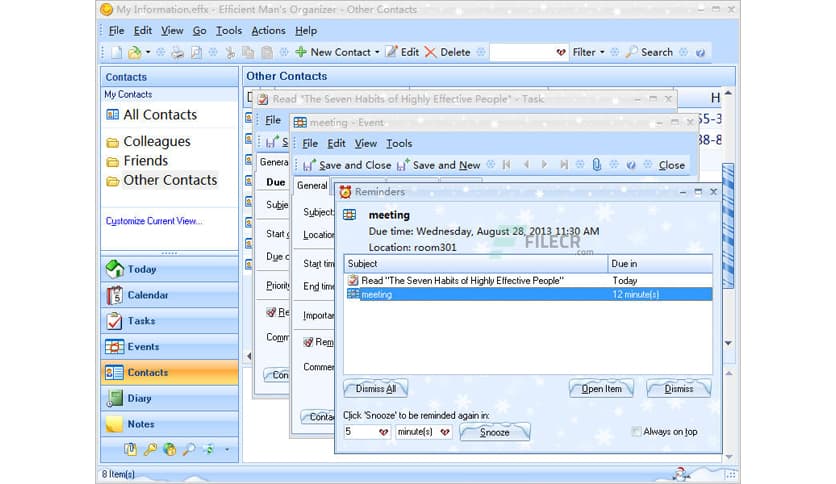Open the New Contact dropdown arrow
Viewport: 836px width, 484px height.
(x=377, y=52)
